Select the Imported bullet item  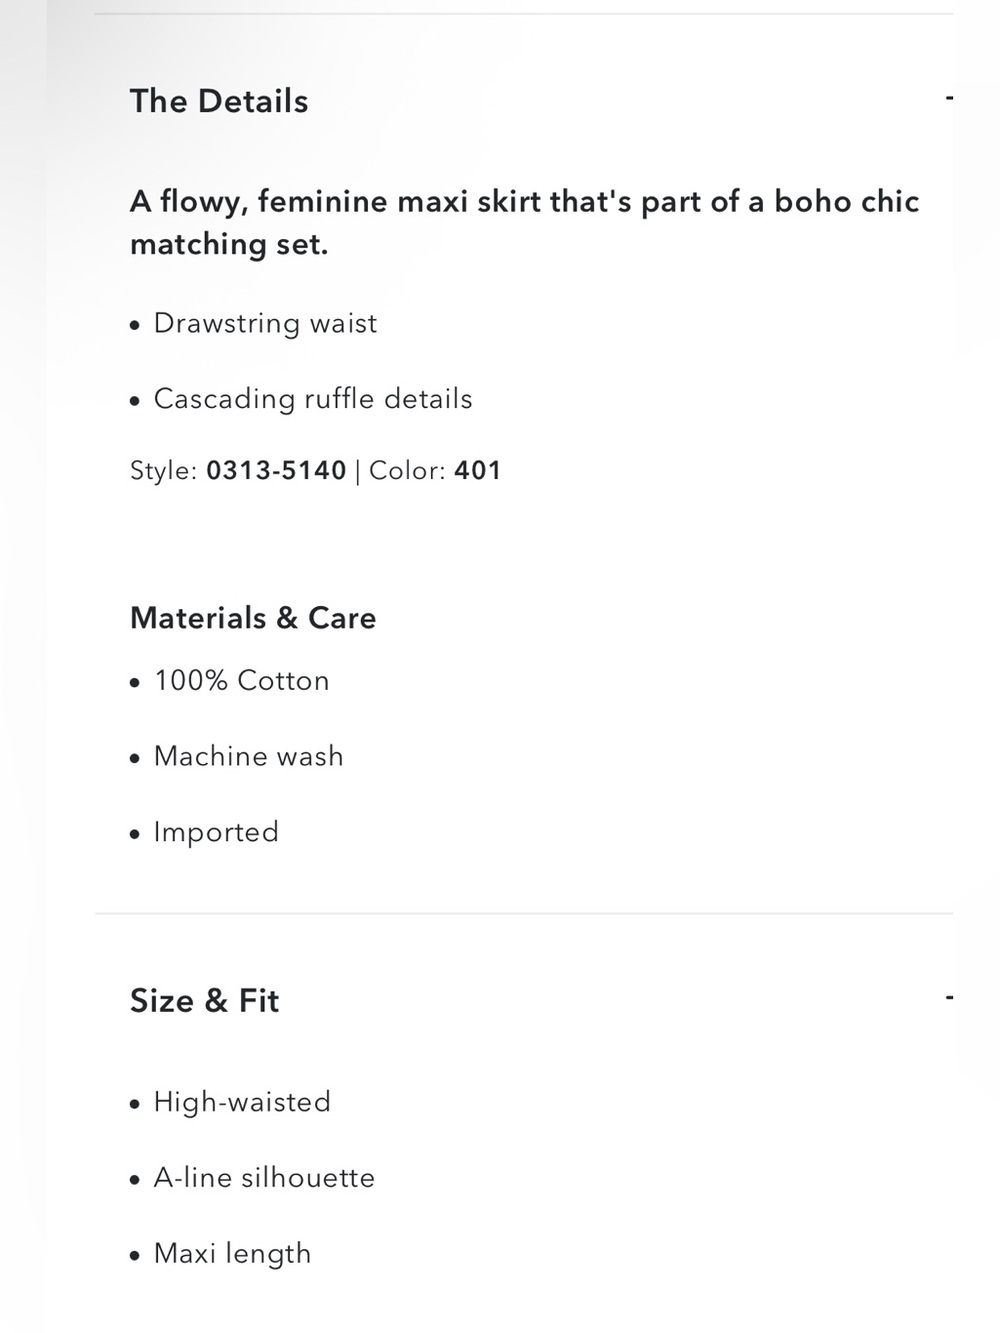[x=216, y=832]
